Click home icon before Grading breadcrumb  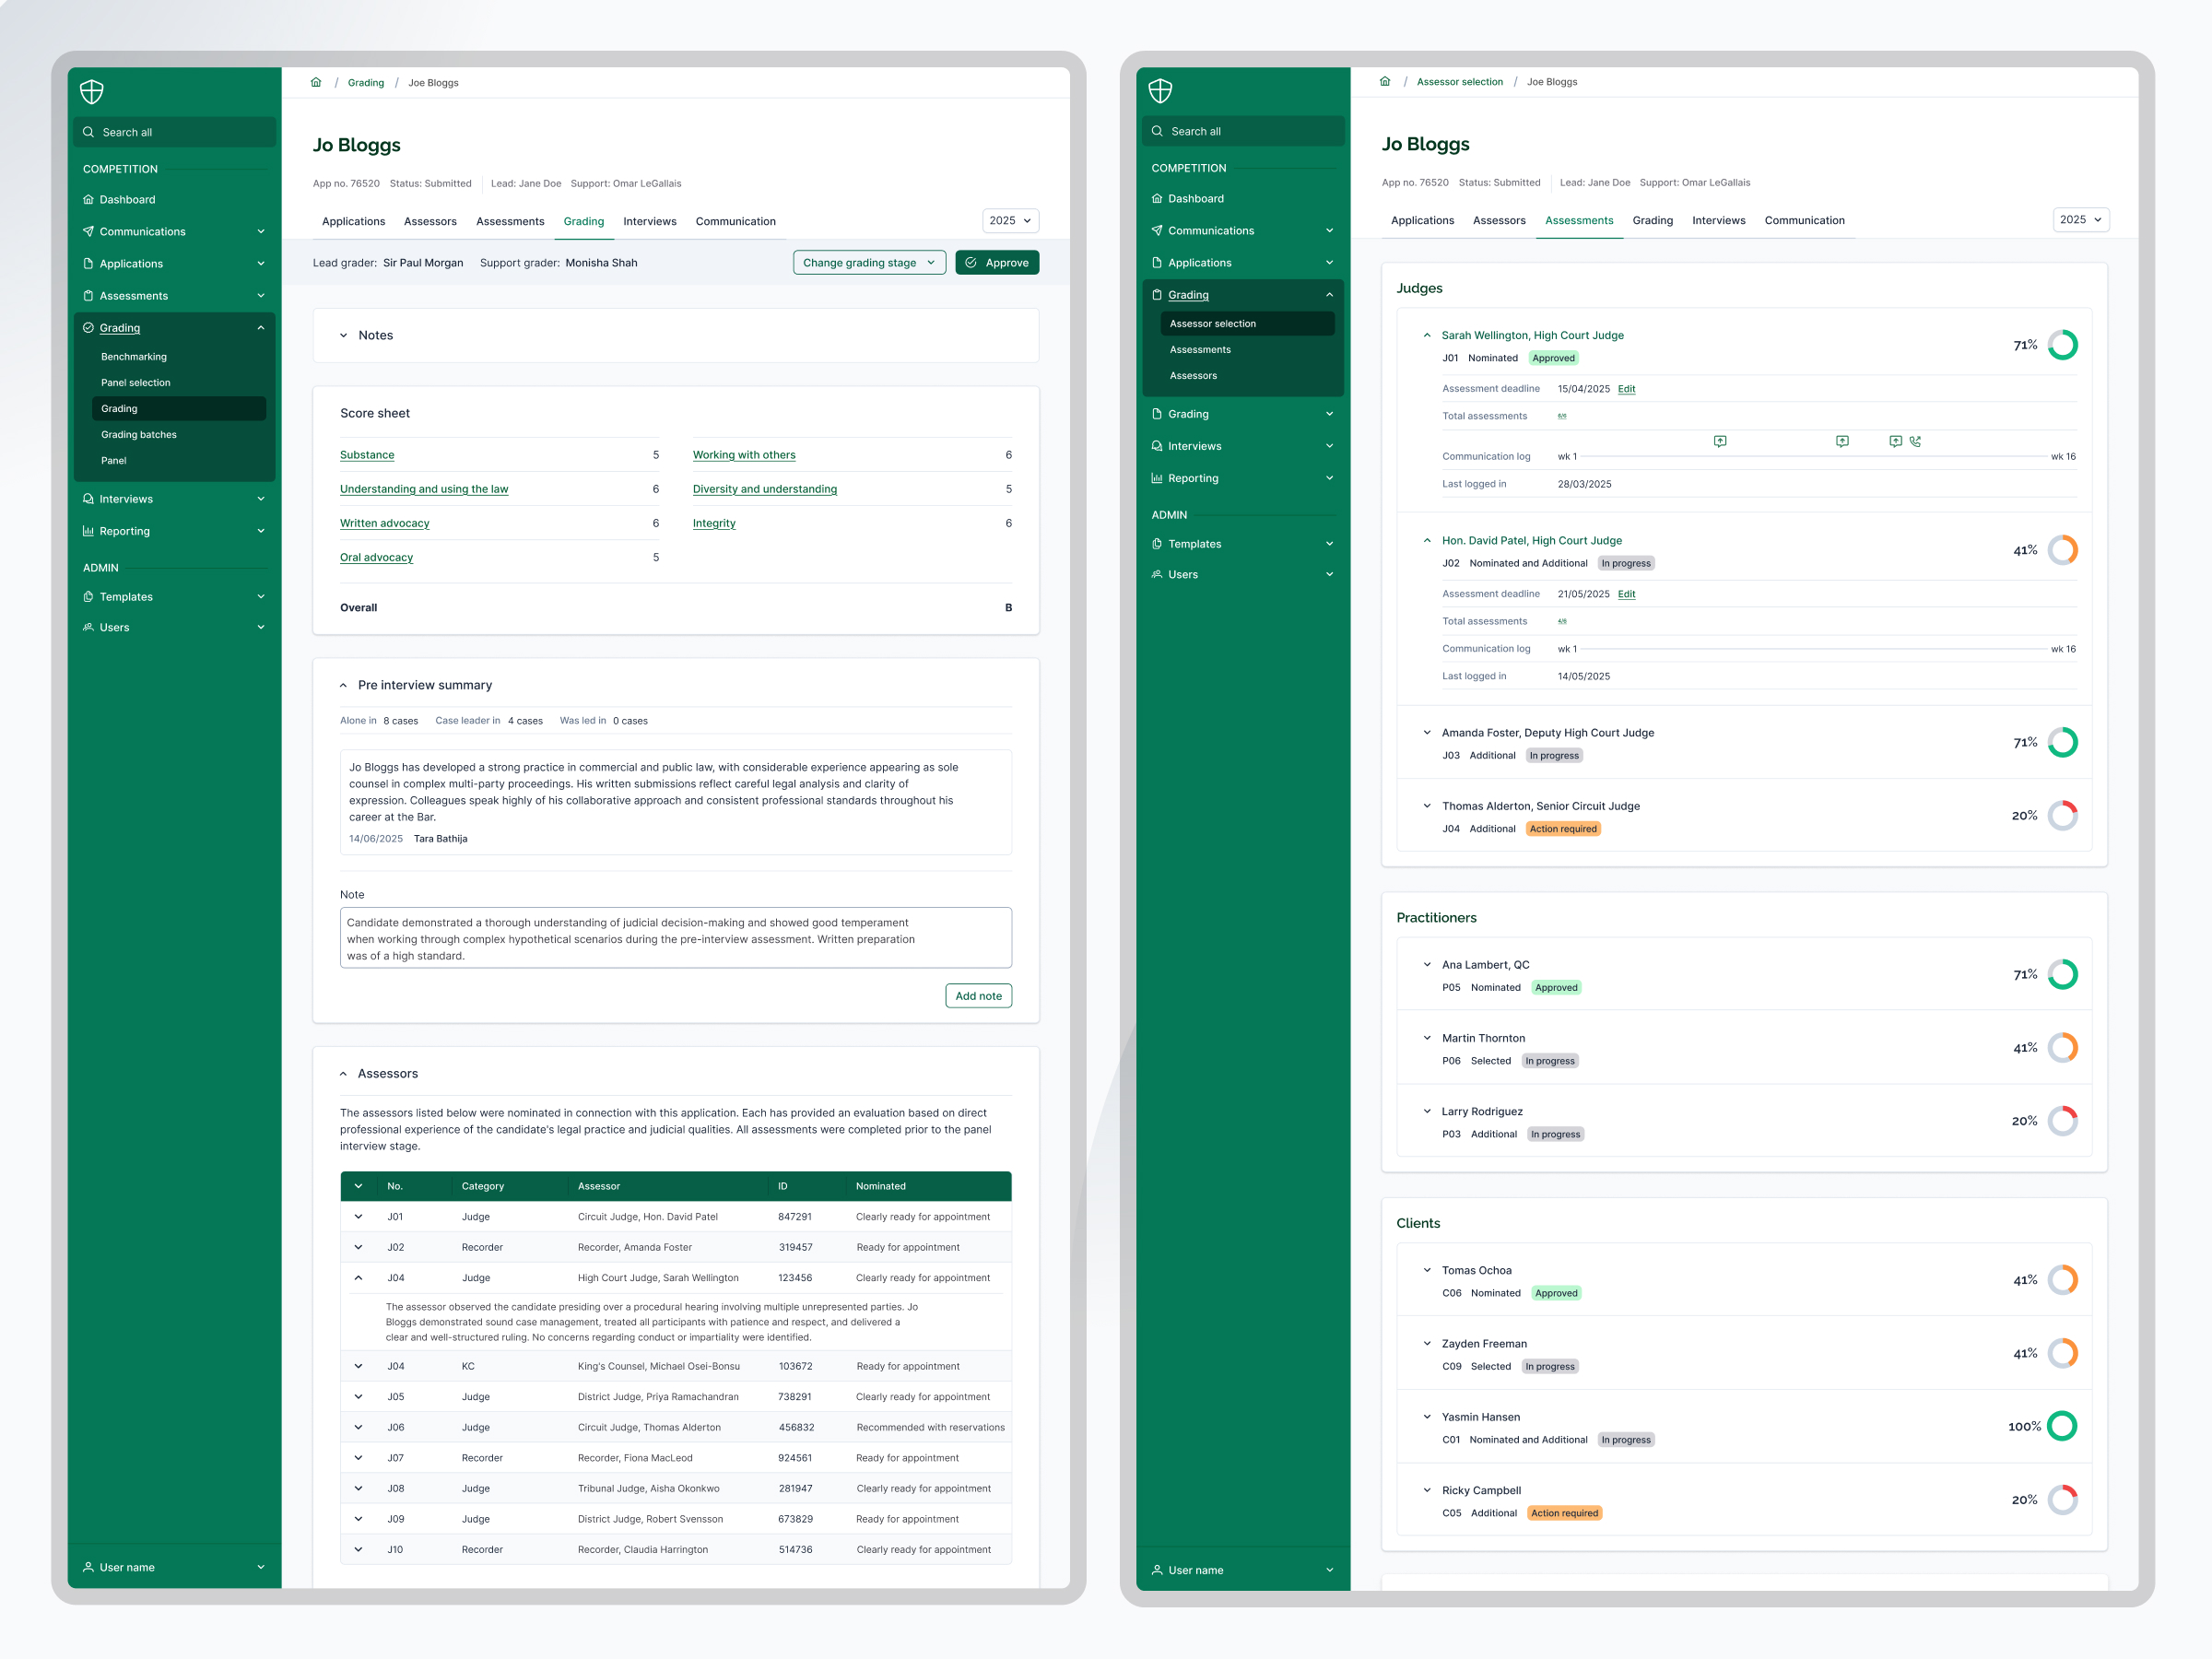[316, 83]
